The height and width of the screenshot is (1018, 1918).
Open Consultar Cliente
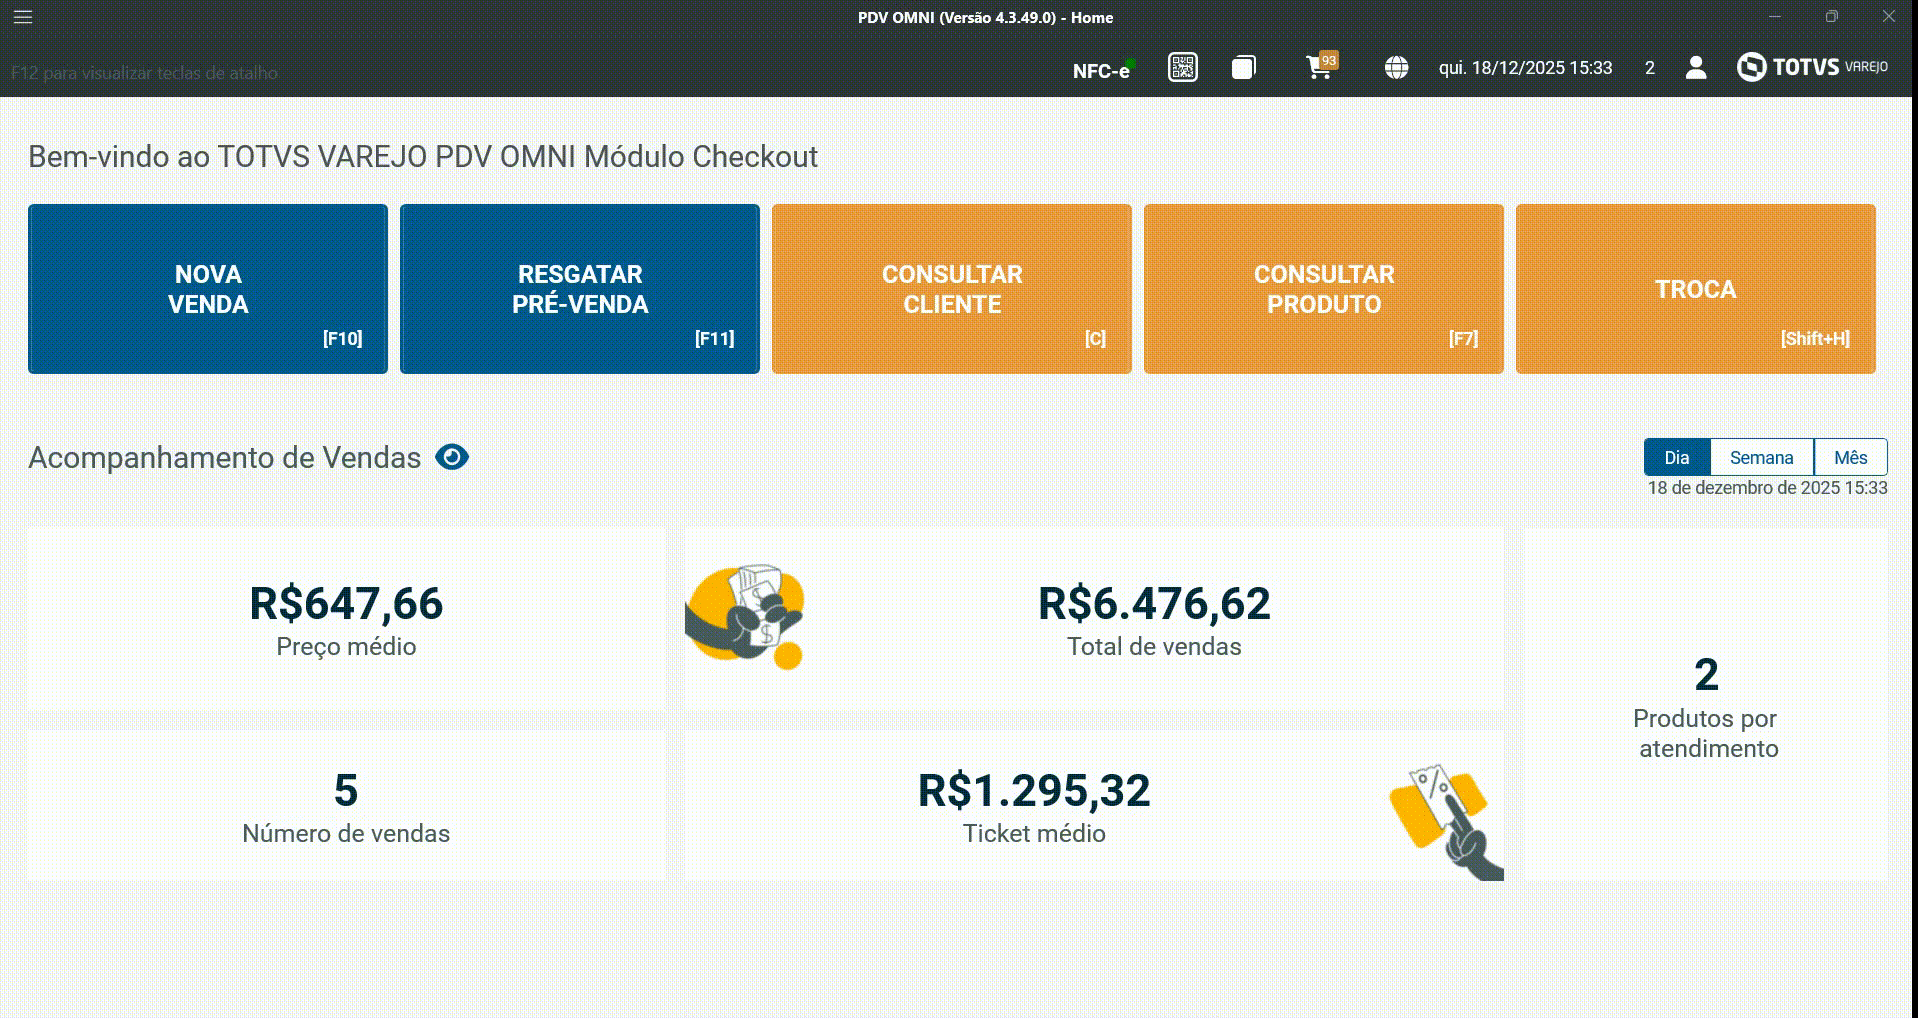point(952,289)
